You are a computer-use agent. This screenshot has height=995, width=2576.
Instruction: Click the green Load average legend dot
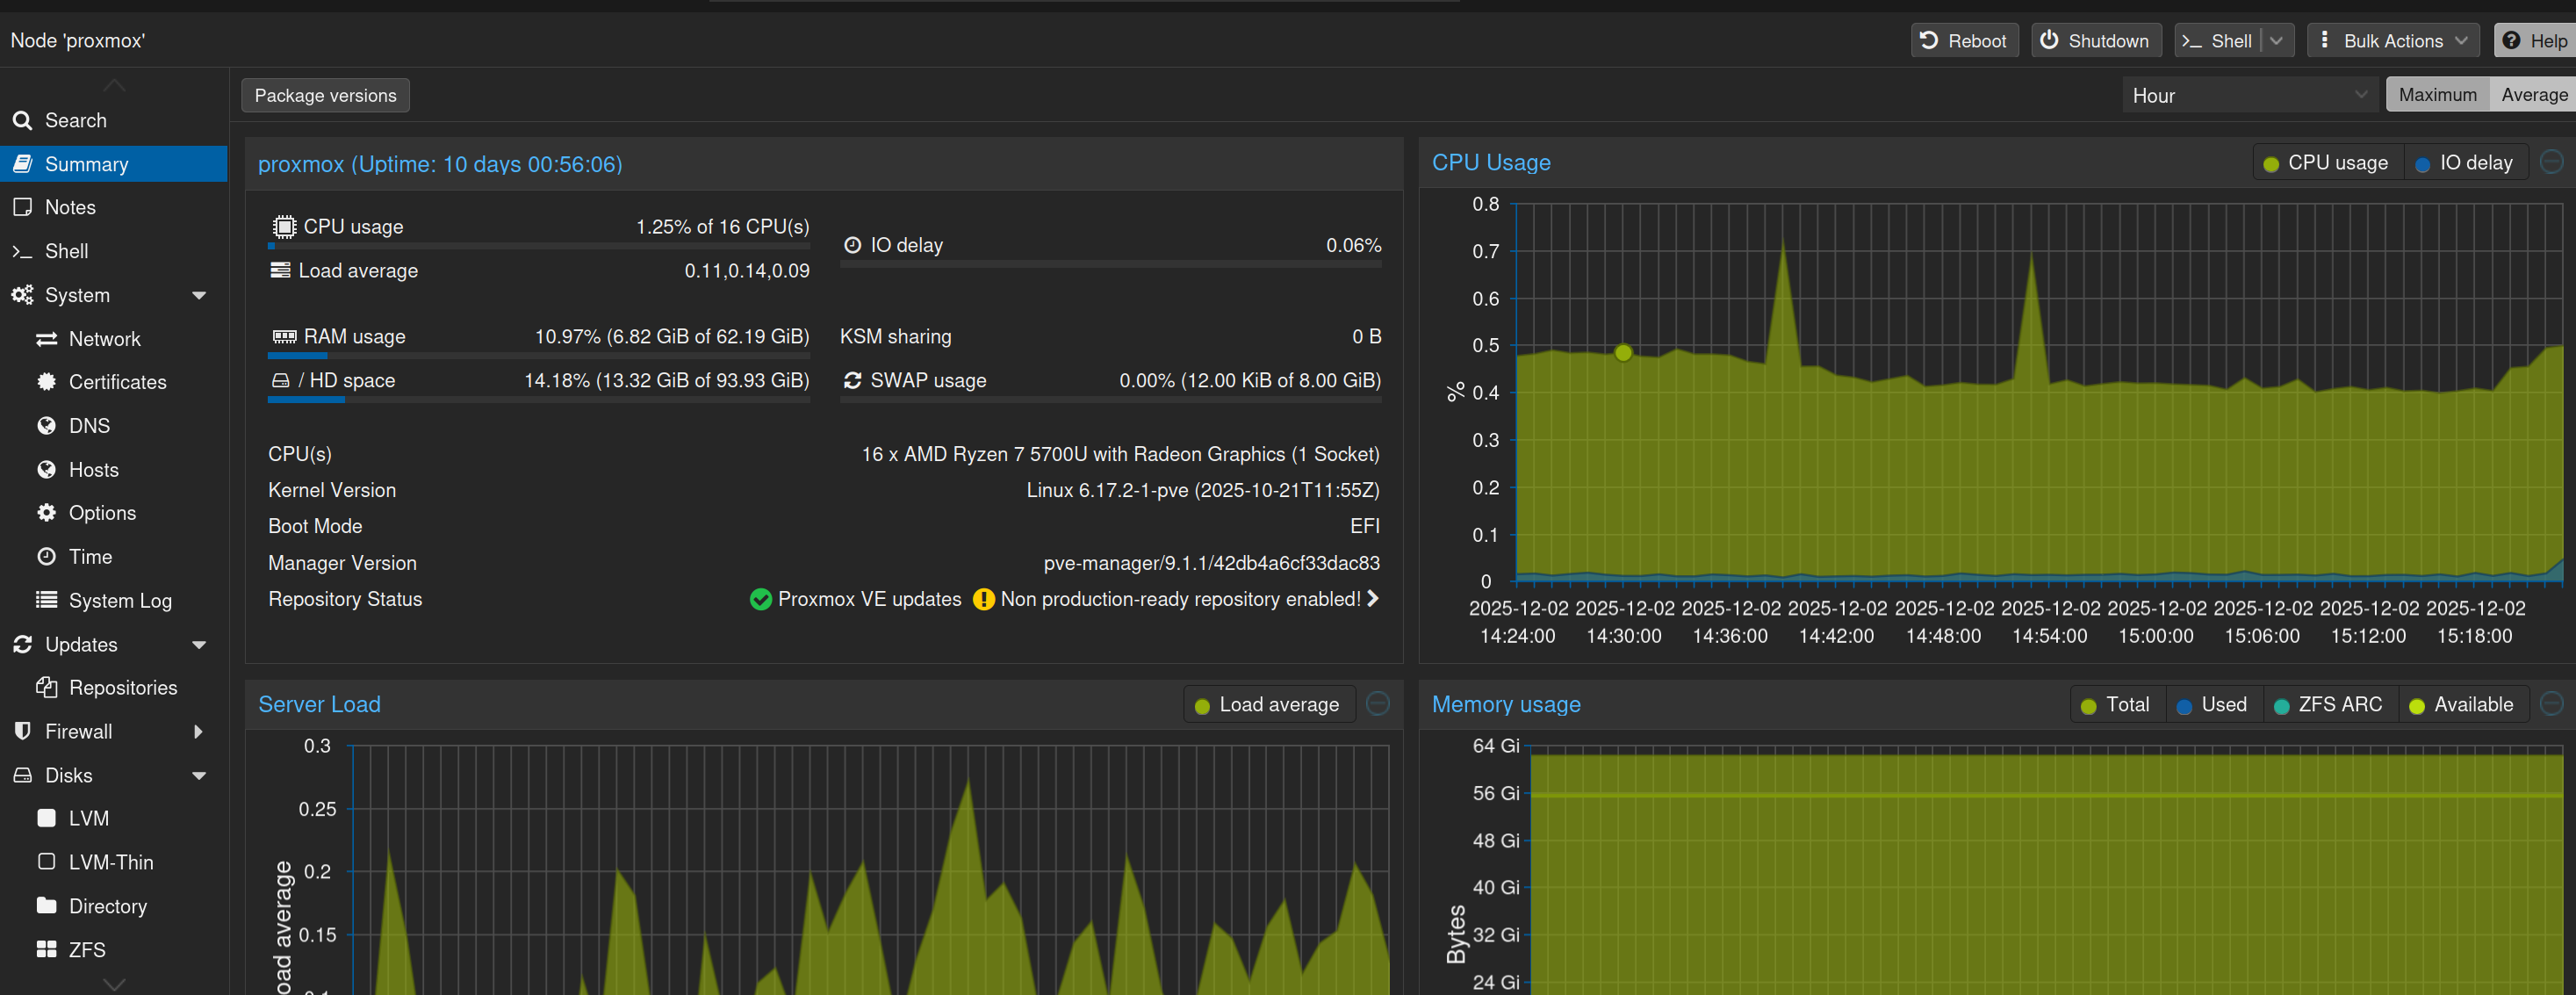(1202, 706)
